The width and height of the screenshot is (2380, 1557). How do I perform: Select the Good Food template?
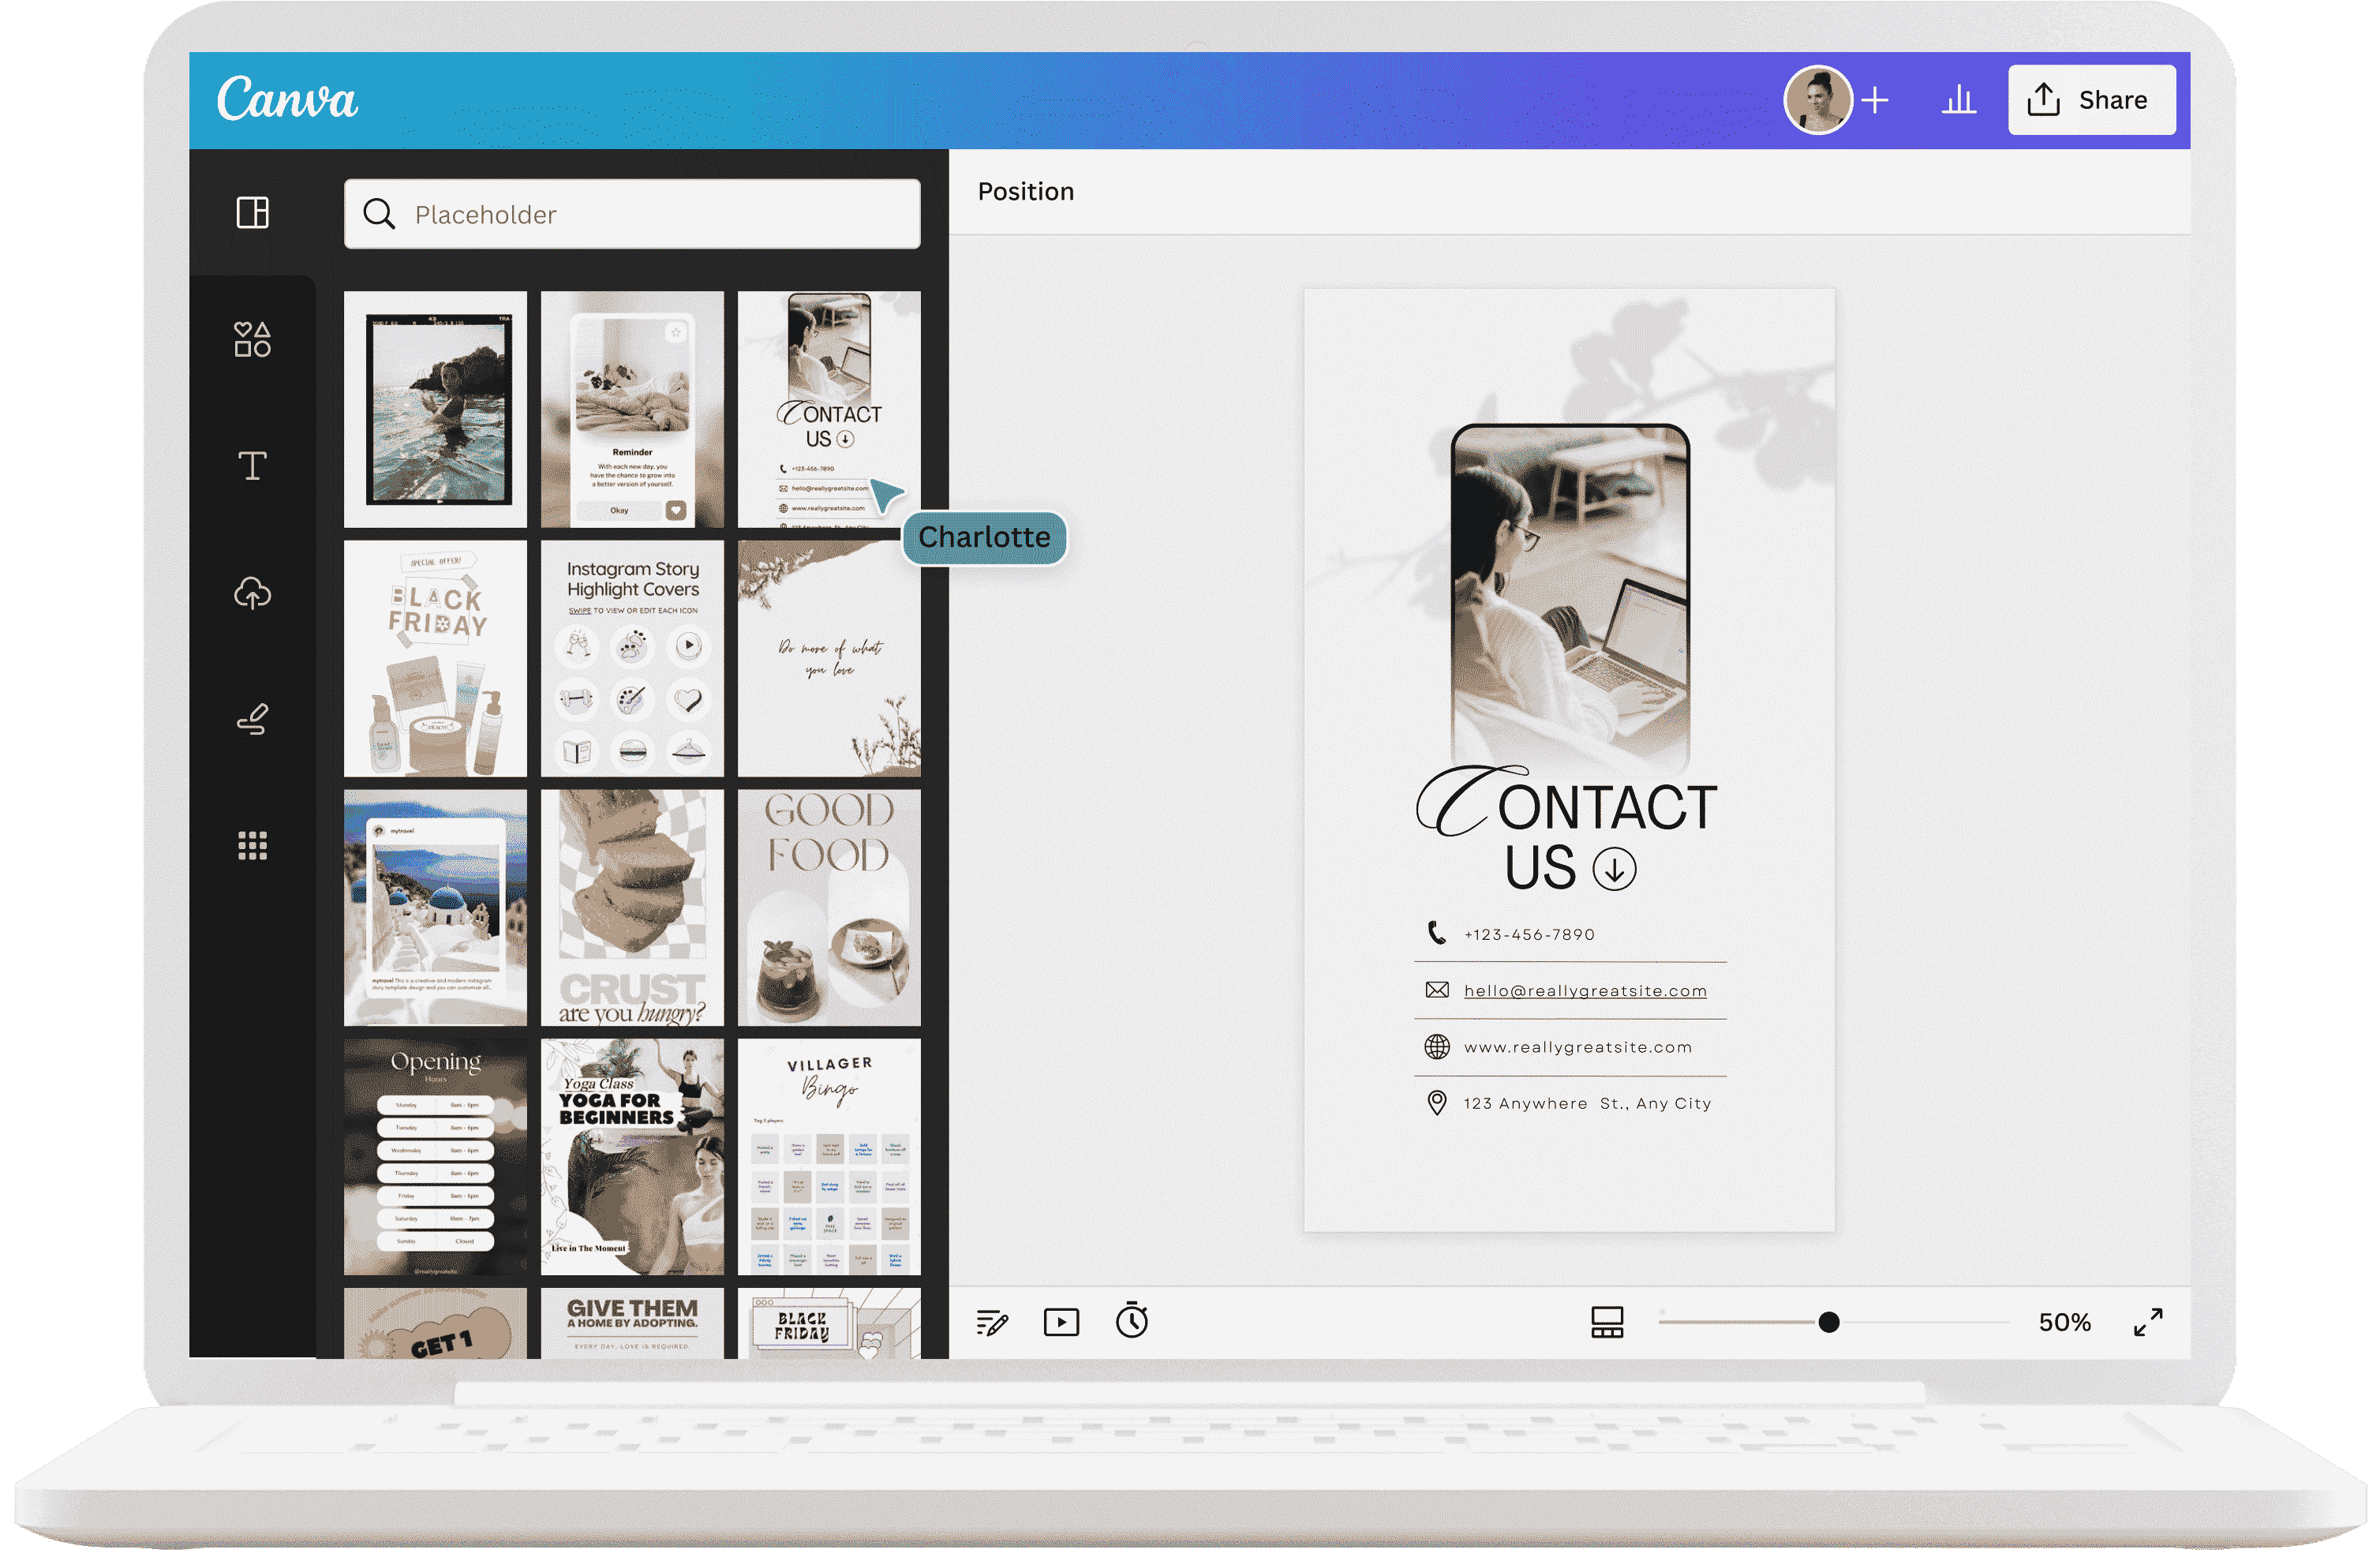[829, 908]
